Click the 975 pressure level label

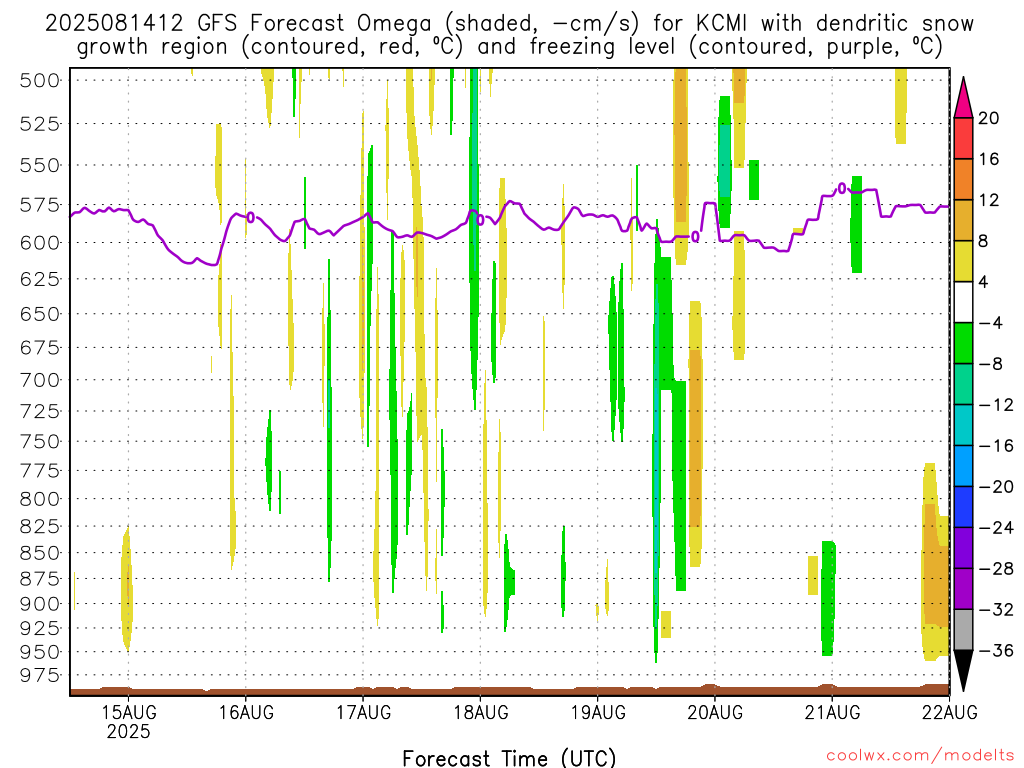[x=39, y=675]
